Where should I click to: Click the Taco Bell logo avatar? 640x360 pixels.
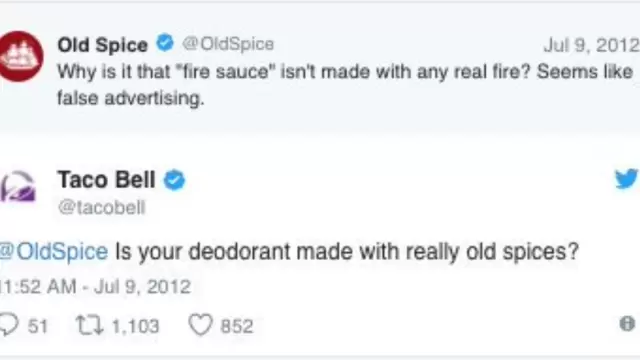pos(18,187)
